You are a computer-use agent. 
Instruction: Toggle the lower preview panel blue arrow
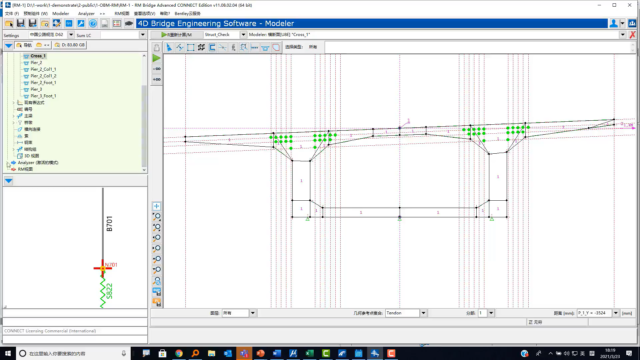pyautogui.click(x=9, y=181)
